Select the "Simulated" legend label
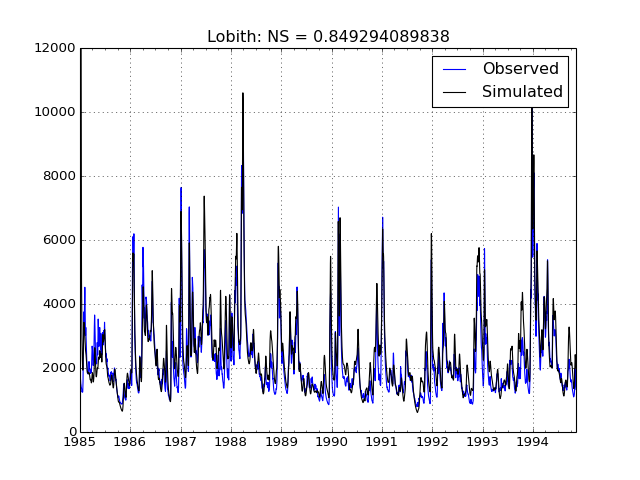Viewport: 640px width, 480px height. tap(522, 92)
